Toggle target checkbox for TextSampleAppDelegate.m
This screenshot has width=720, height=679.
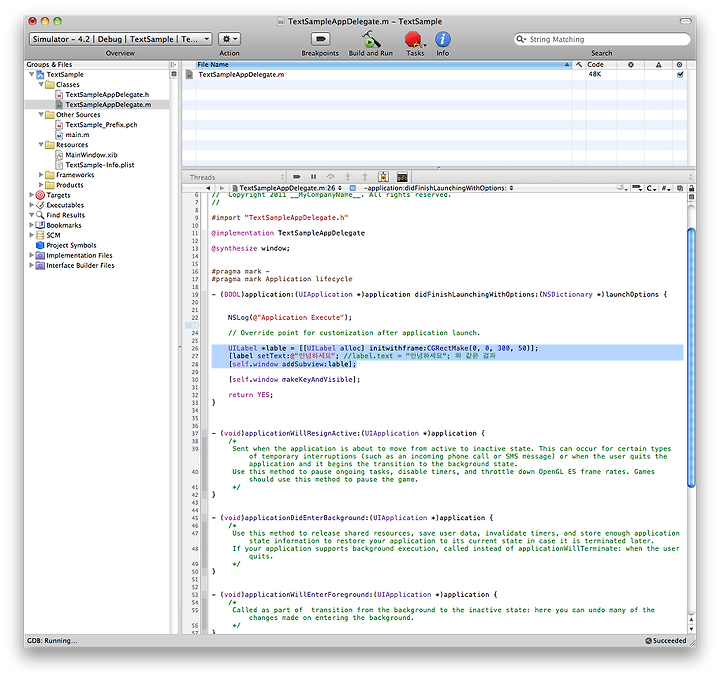point(680,74)
